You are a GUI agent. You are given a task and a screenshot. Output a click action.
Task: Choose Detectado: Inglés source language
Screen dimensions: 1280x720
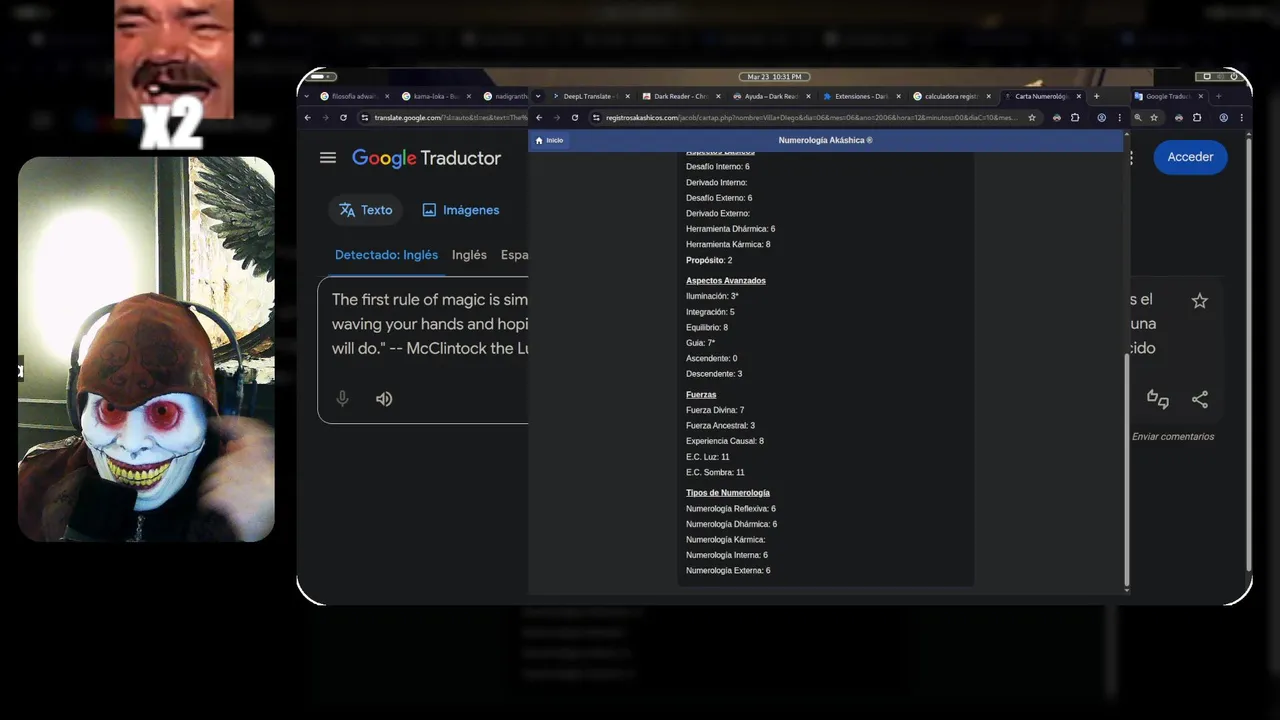(386, 255)
